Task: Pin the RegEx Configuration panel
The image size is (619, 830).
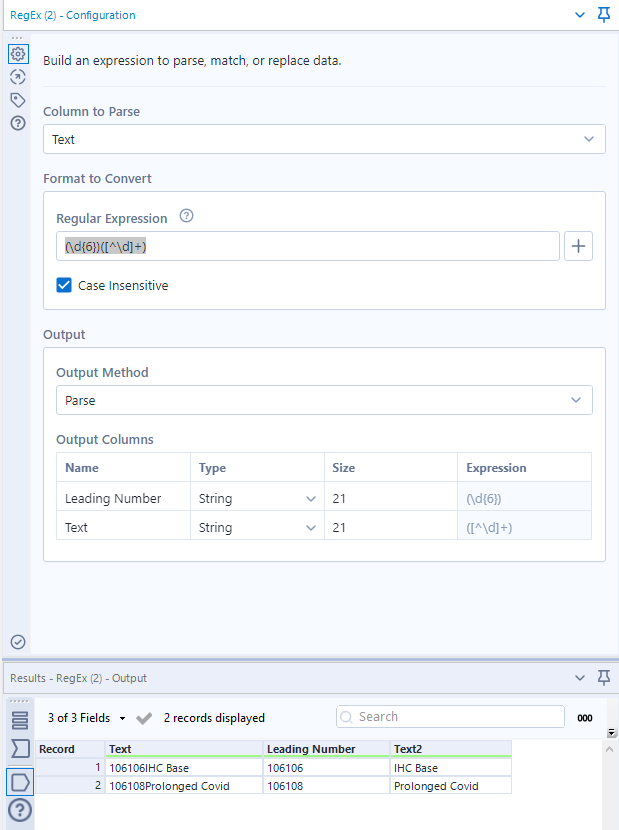Action: (604, 16)
